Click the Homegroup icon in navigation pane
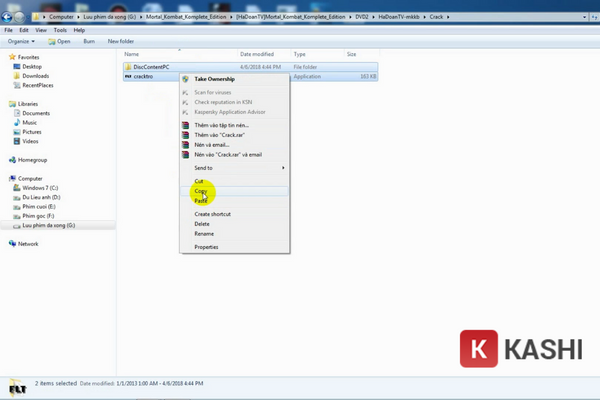600x400 pixels. tap(11, 159)
